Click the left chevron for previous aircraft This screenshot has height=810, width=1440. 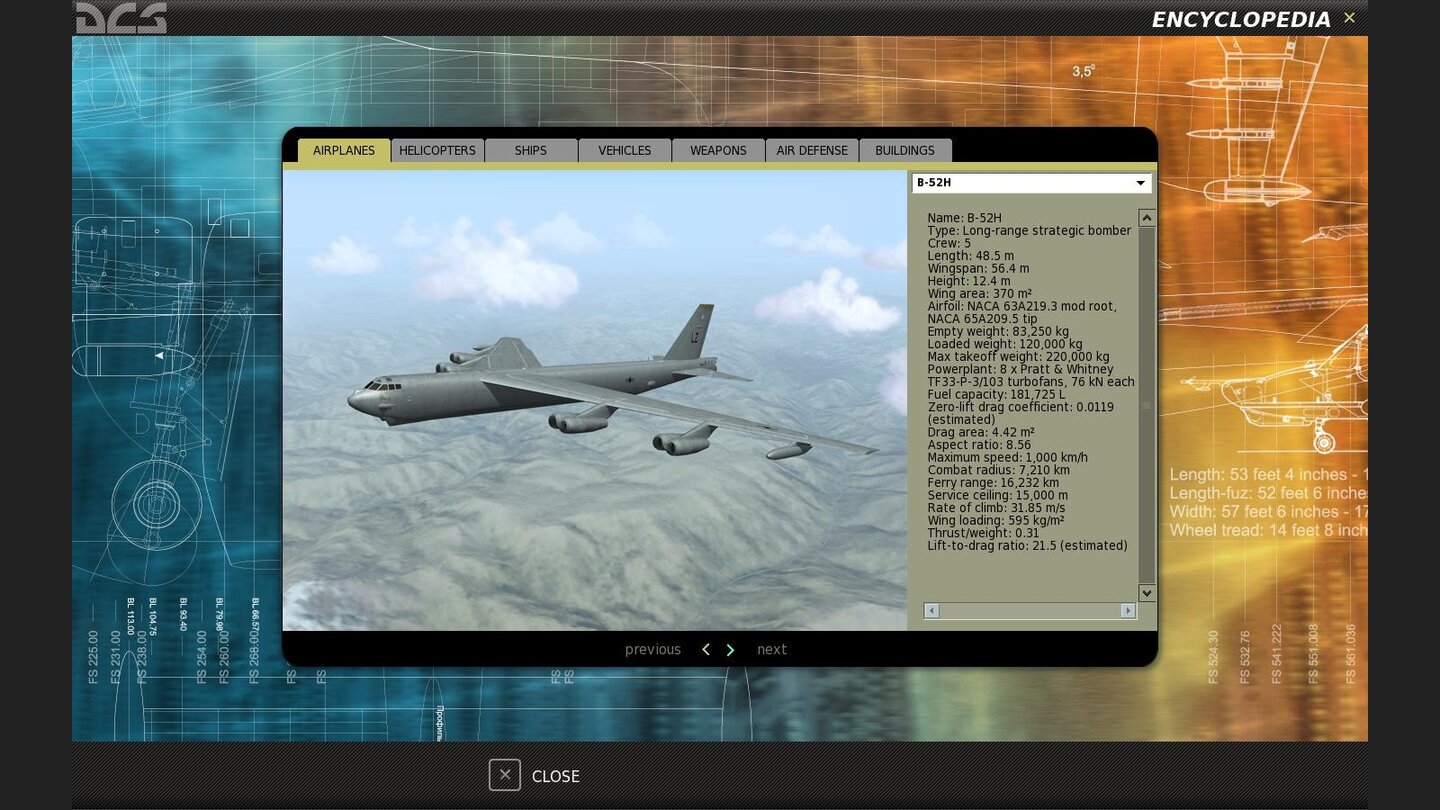click(706, 650)
